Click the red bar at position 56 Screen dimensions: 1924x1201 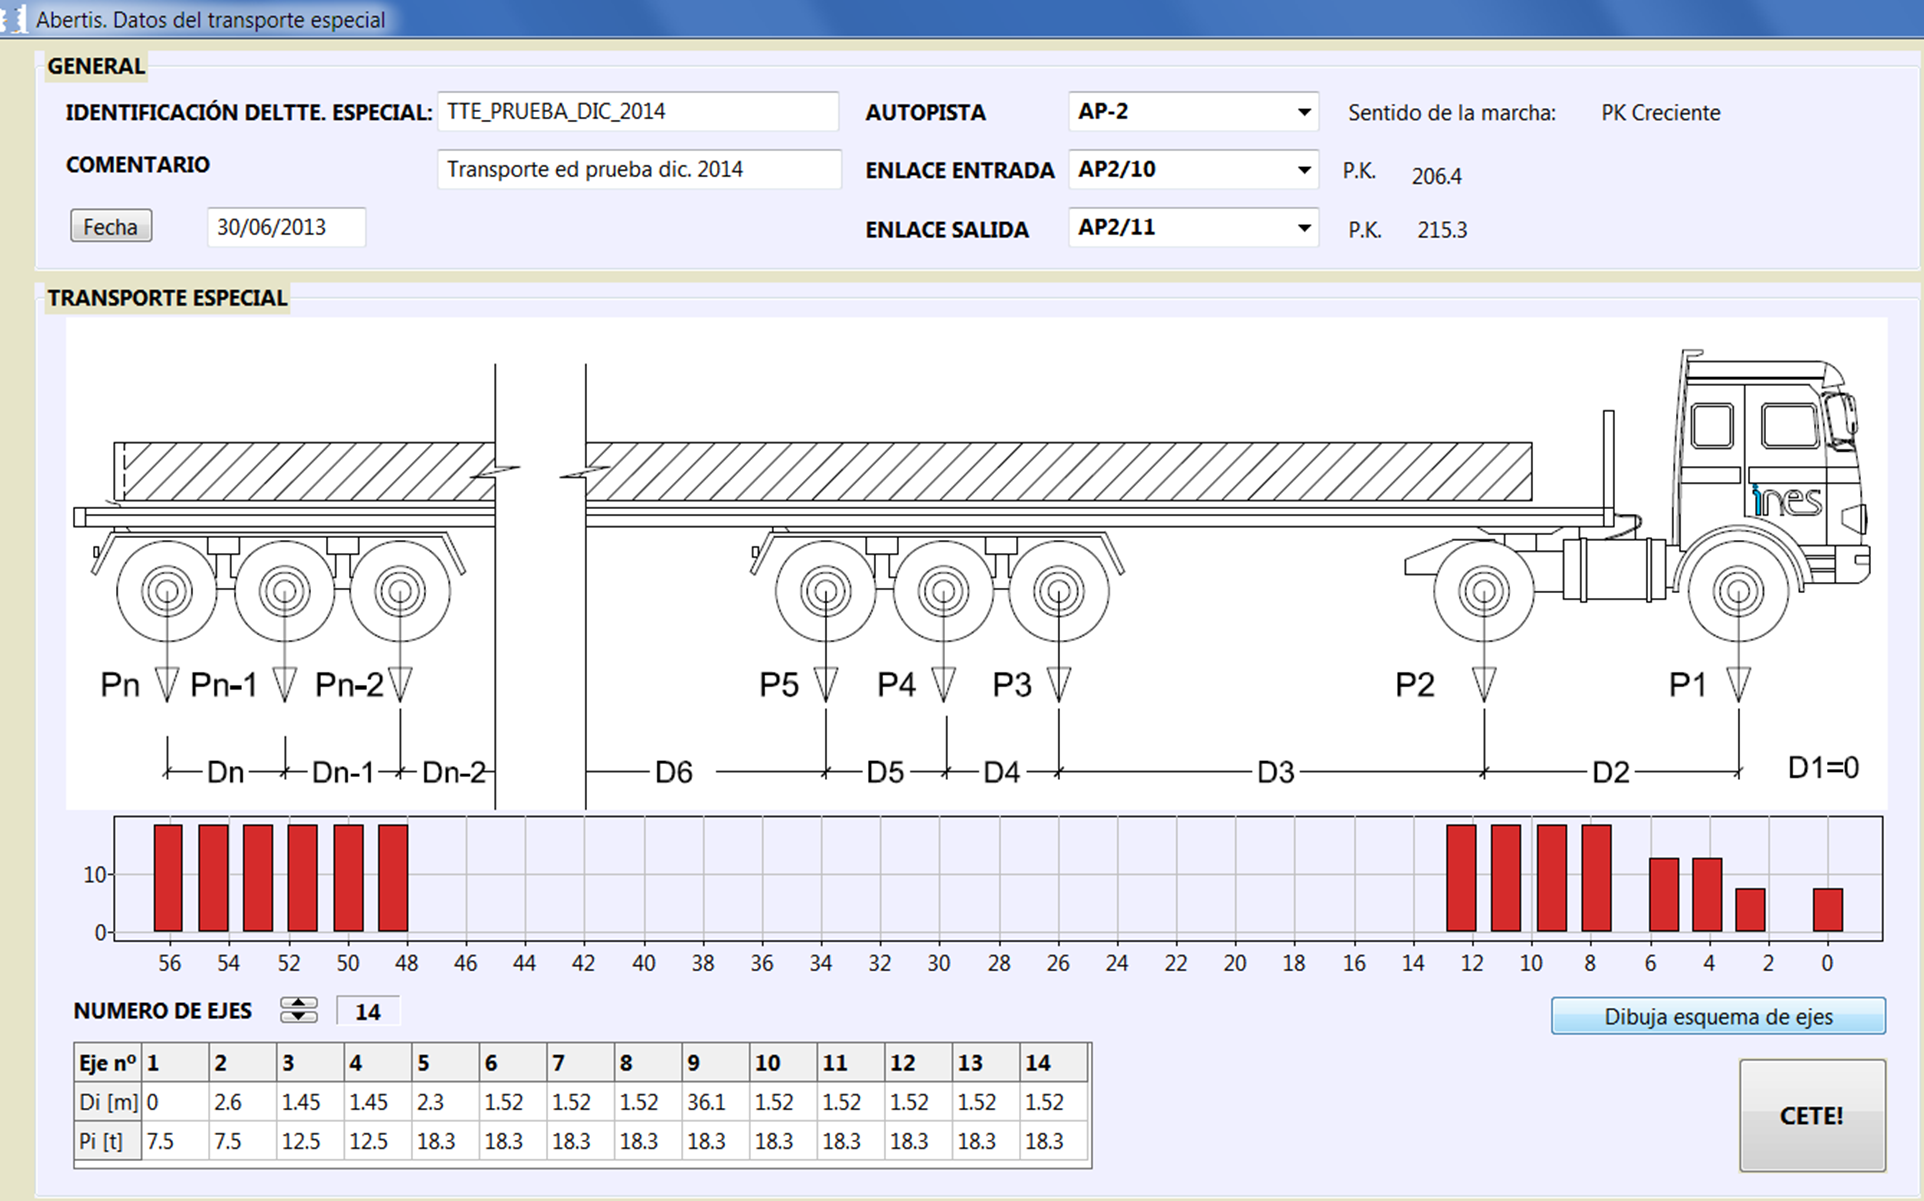[x=168, y=878]
